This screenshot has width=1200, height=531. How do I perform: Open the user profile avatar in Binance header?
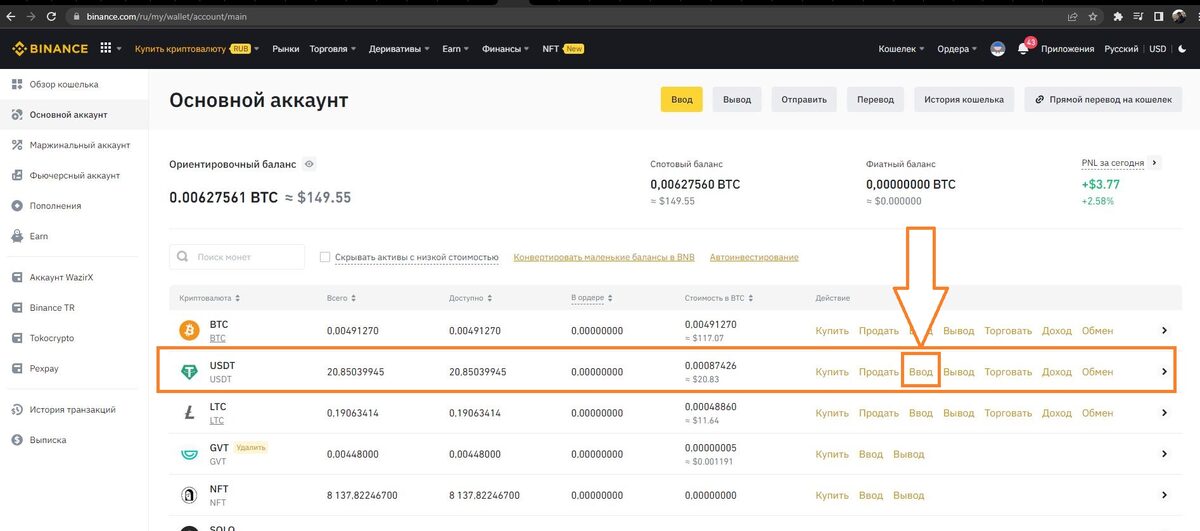click(x=997, y=48)
